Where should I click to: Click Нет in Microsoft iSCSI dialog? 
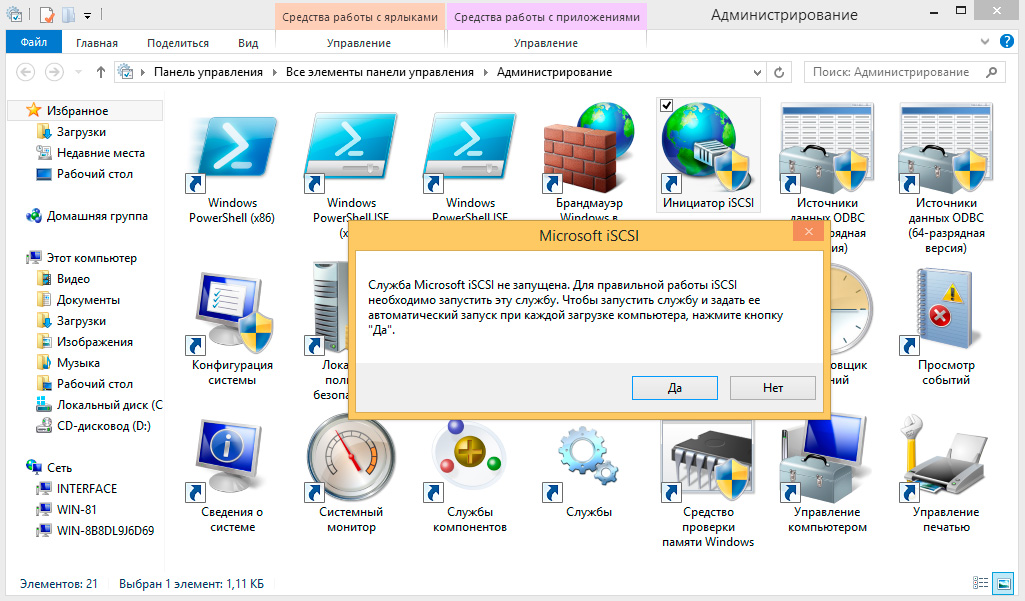pyautogui.click(x=773, y=388)
